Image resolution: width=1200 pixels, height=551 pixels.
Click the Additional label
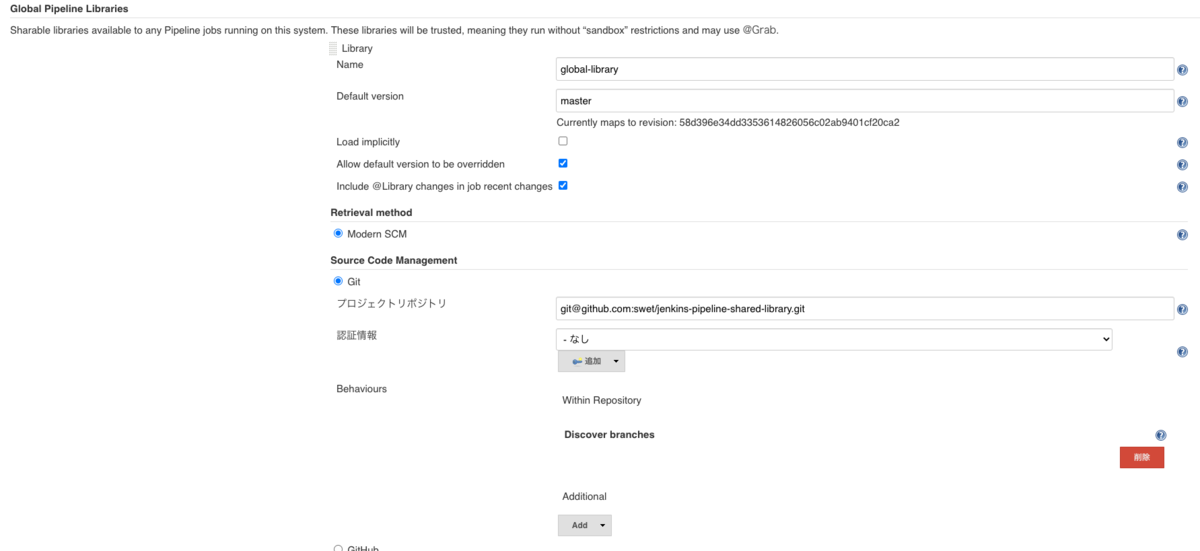584,496
